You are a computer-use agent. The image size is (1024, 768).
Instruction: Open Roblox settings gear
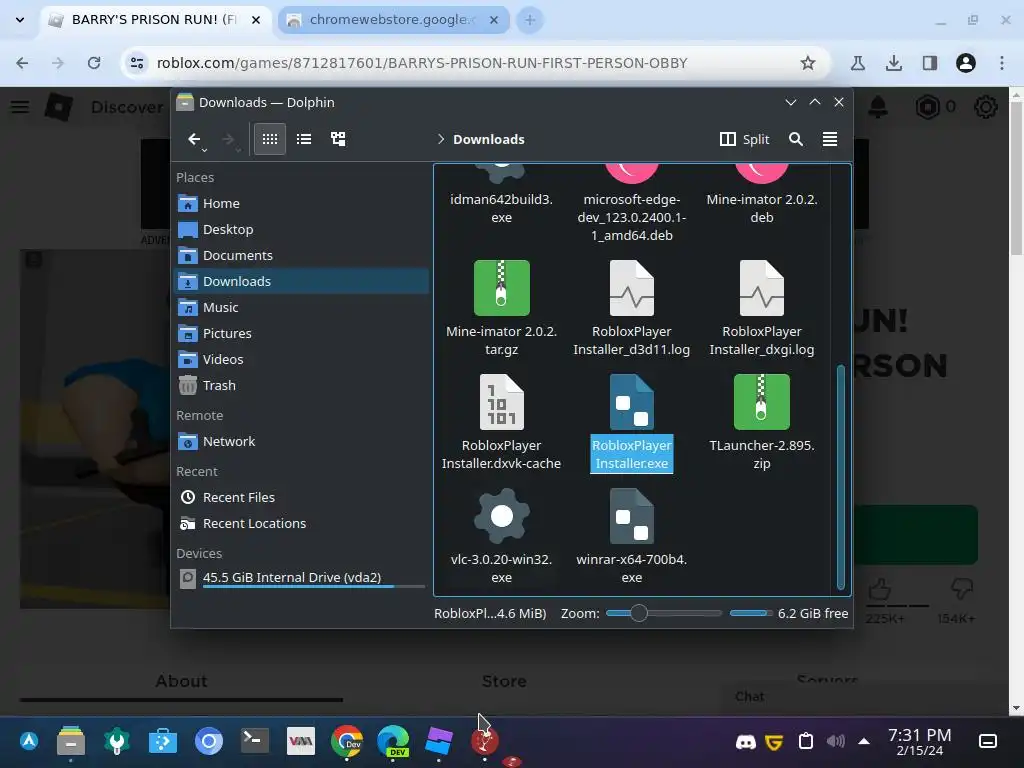click(x=985, y=106)
